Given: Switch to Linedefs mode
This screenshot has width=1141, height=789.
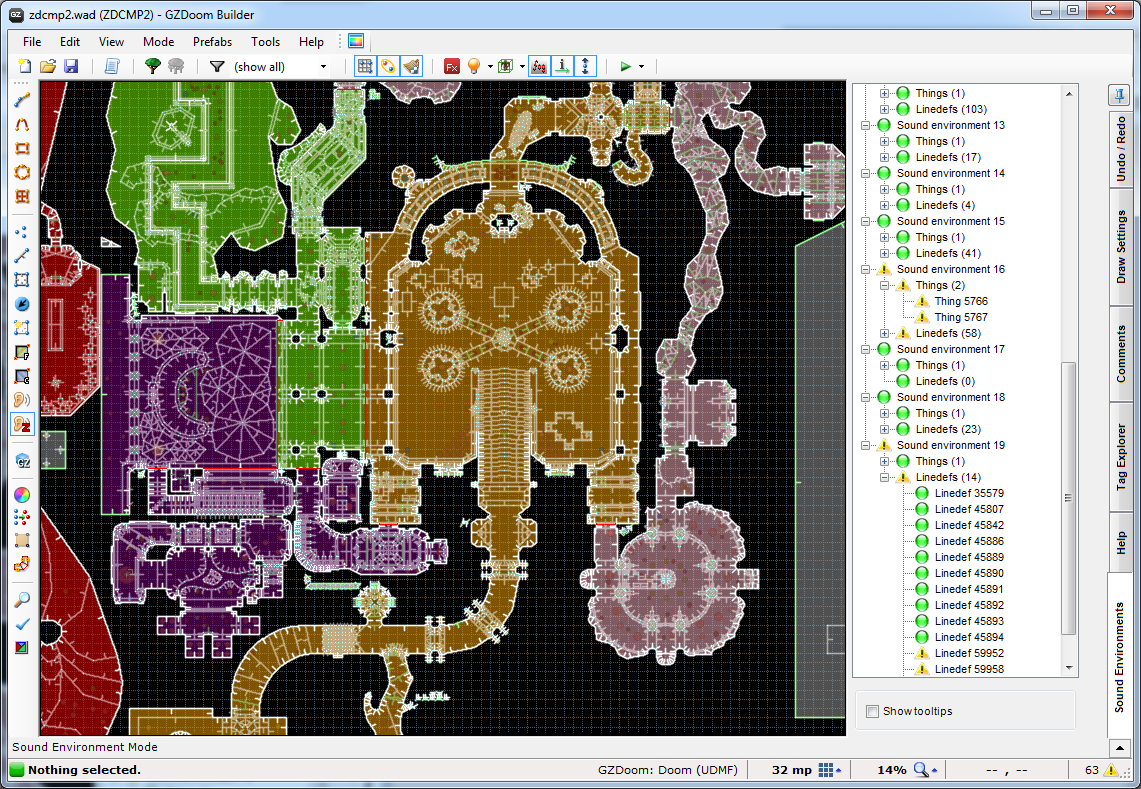Looking at the screenshot, I should (22, 256).
